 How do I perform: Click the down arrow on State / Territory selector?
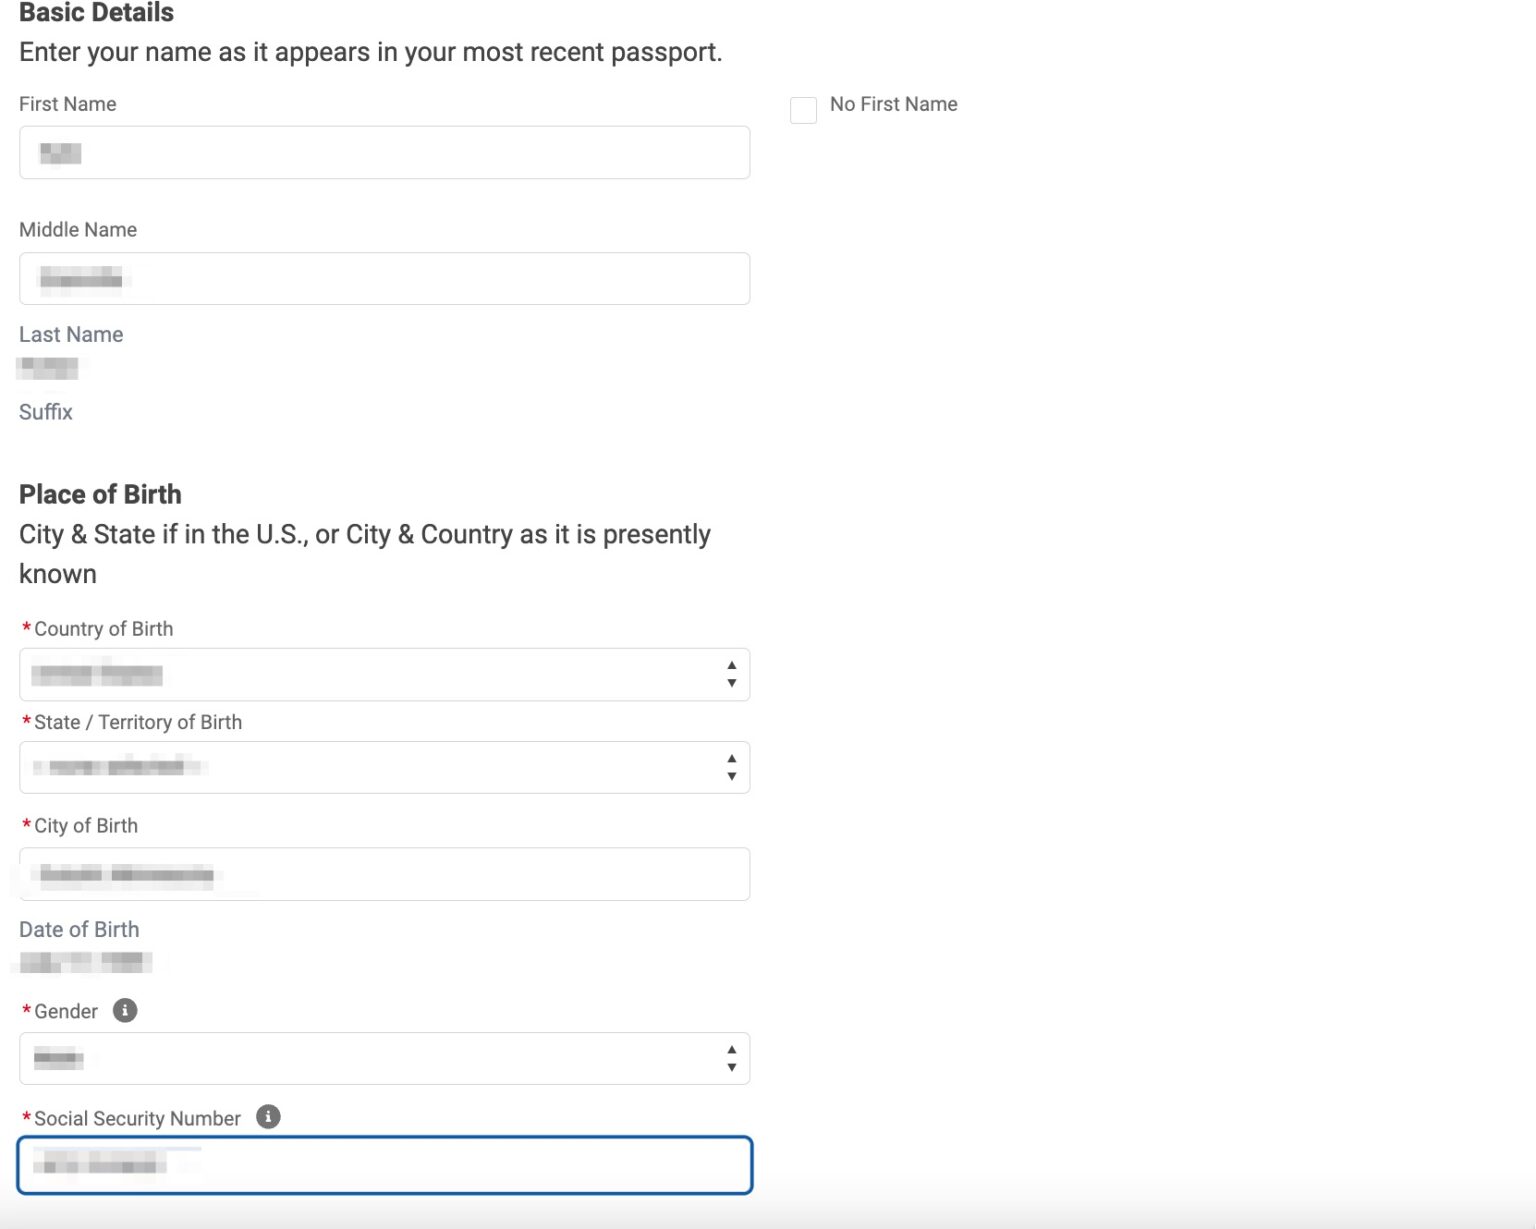(731, 775)
